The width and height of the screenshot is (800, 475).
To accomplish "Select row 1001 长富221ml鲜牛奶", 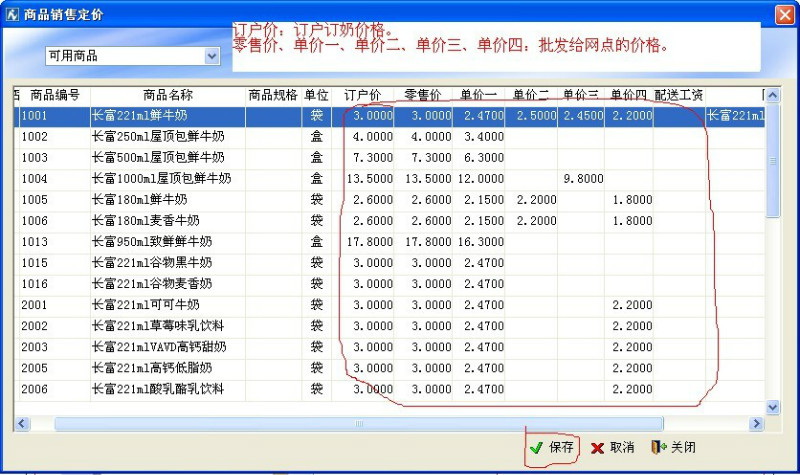I will point(390,116).
